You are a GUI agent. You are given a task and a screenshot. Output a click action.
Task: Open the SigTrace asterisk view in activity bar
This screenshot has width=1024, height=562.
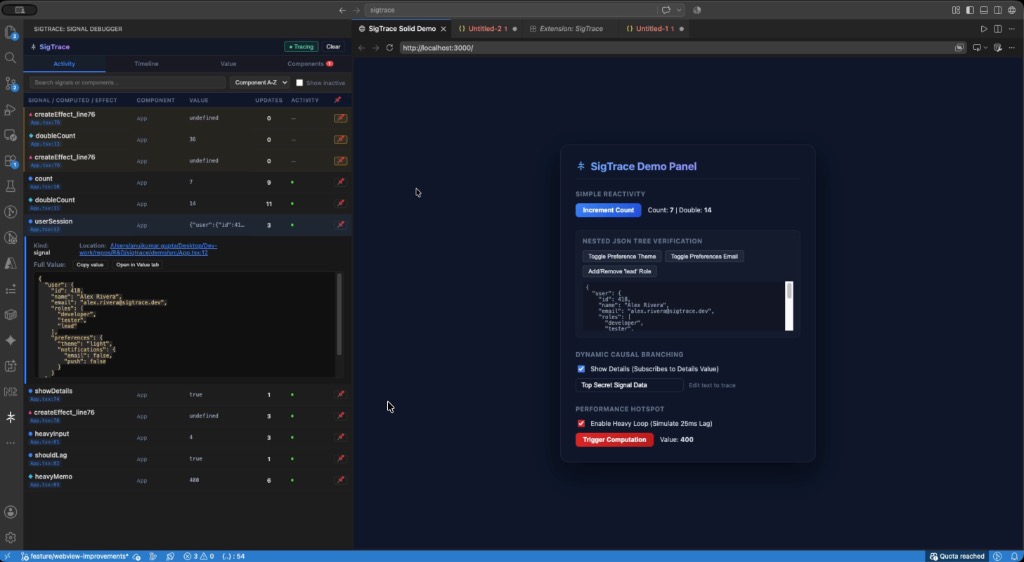point(10,417)
